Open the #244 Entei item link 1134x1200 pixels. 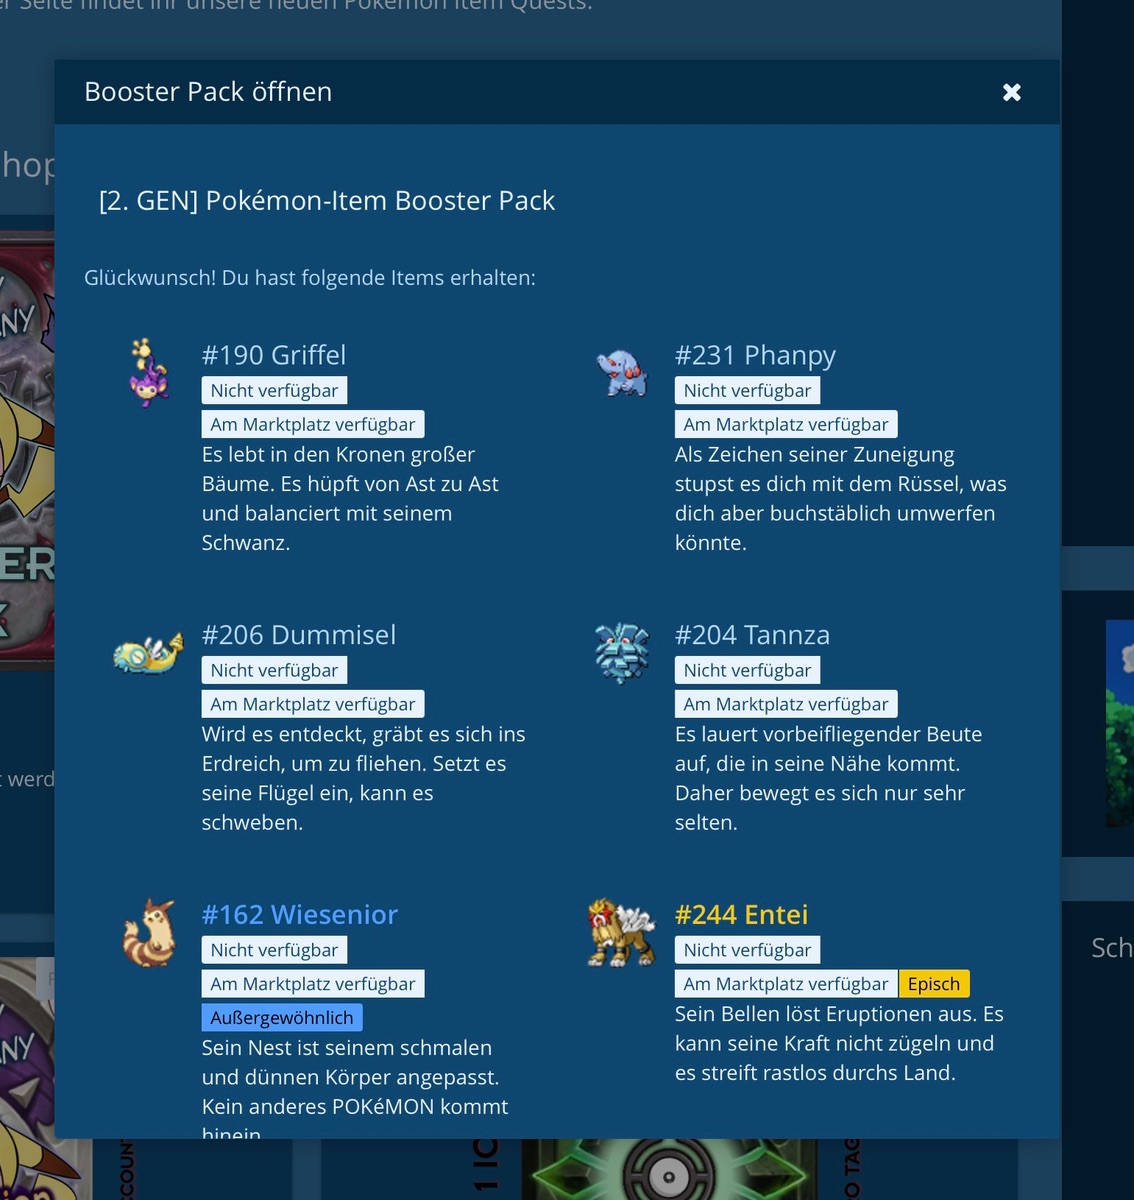741,914
